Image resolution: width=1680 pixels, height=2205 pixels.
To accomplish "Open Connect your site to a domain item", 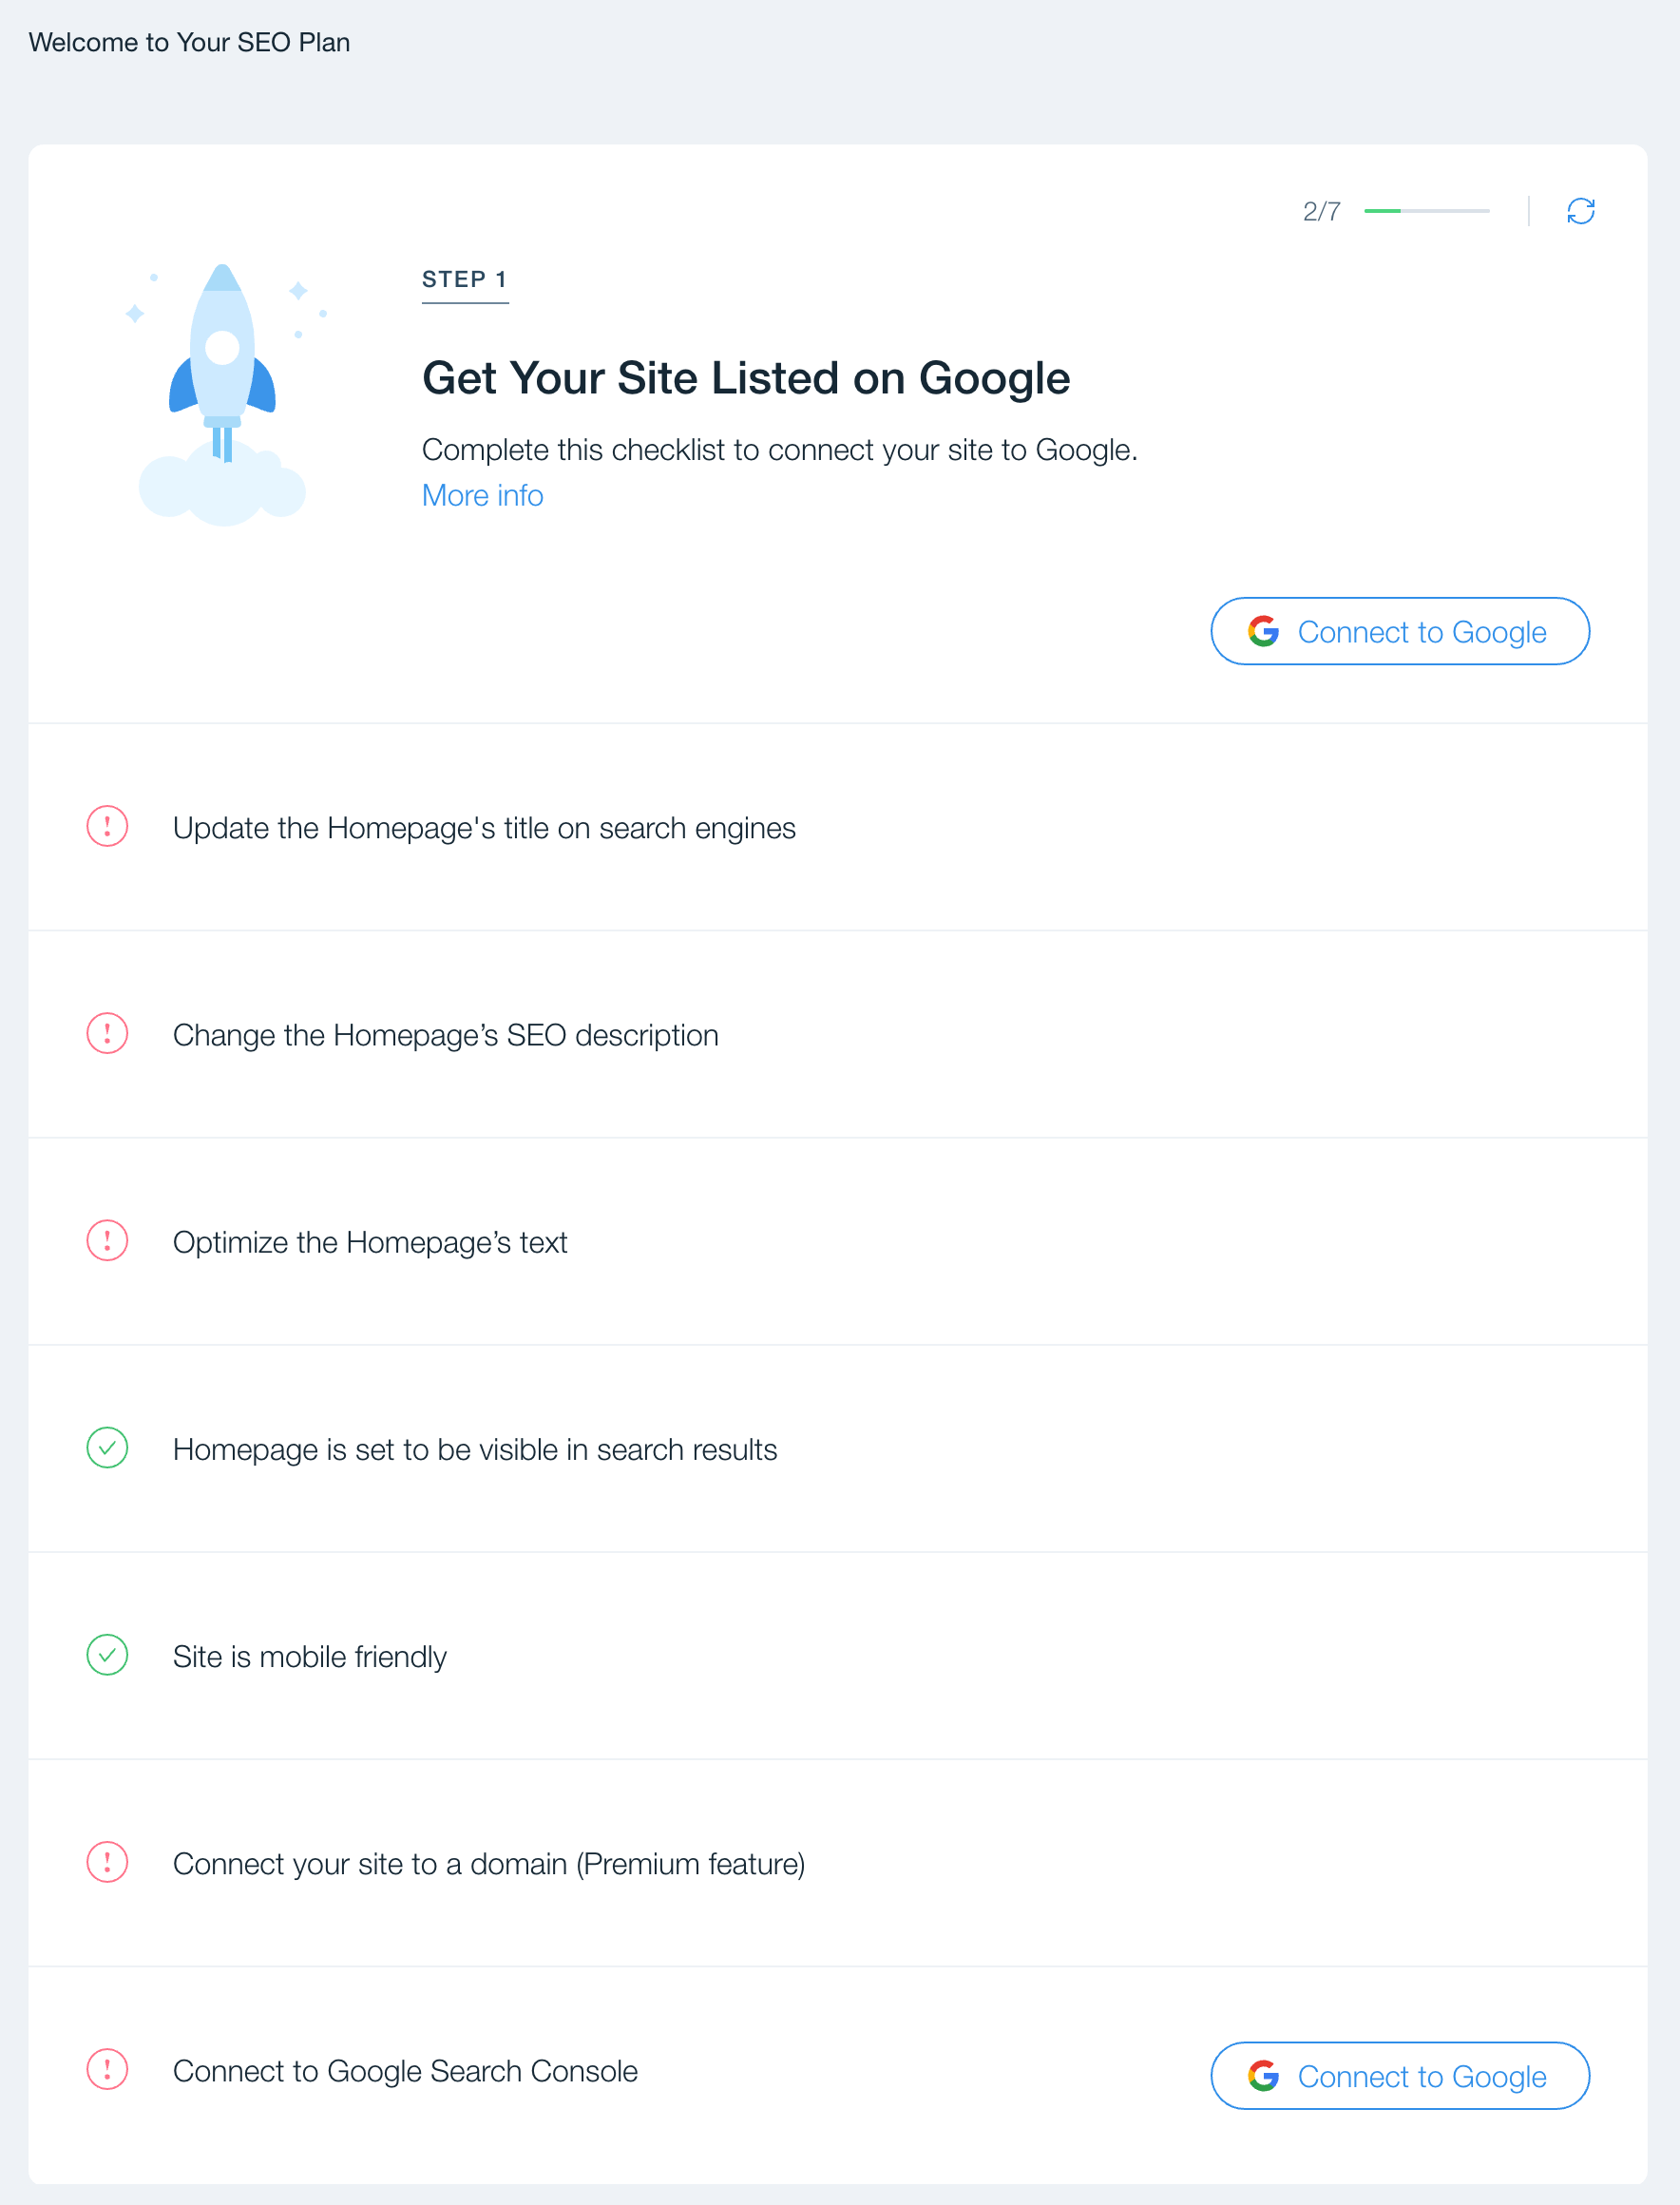I will [x=838, y=1862].
